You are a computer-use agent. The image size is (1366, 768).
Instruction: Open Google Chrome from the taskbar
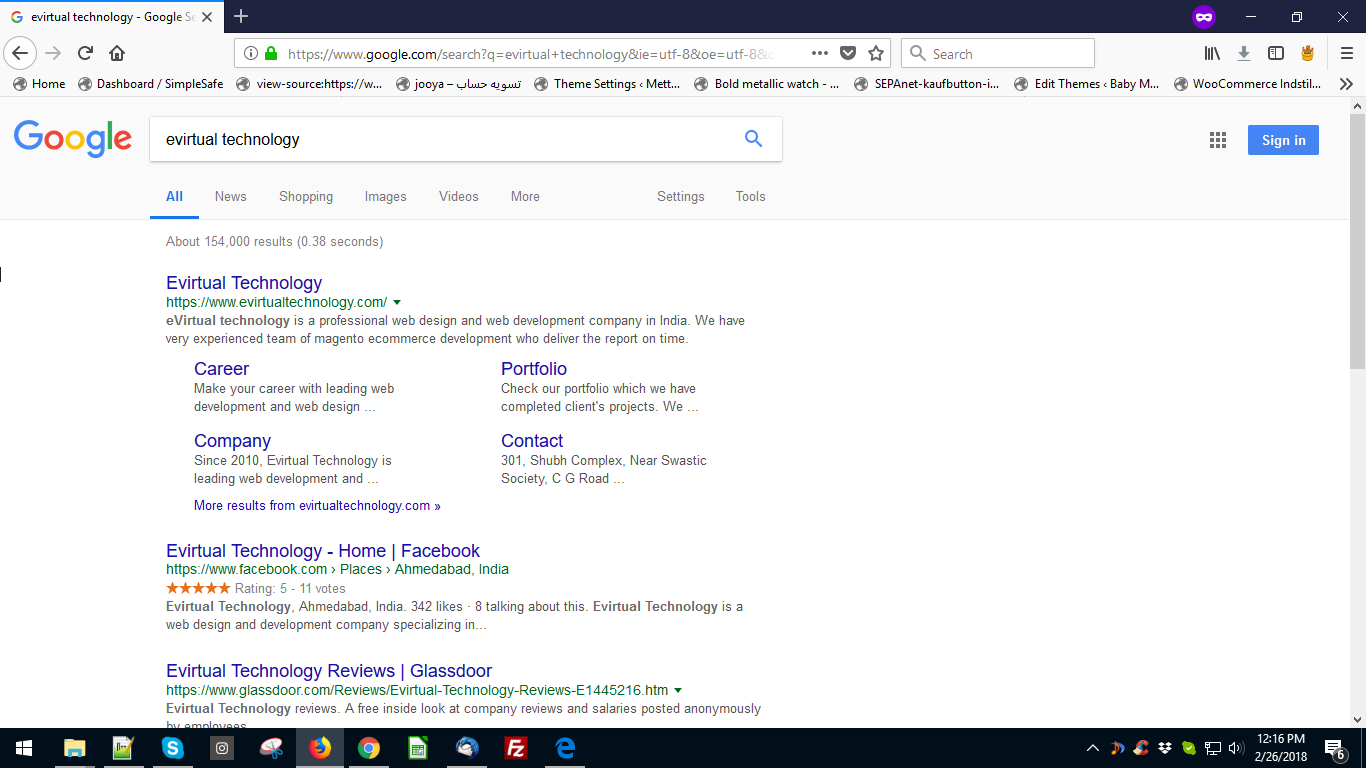[x=369, y=748]
